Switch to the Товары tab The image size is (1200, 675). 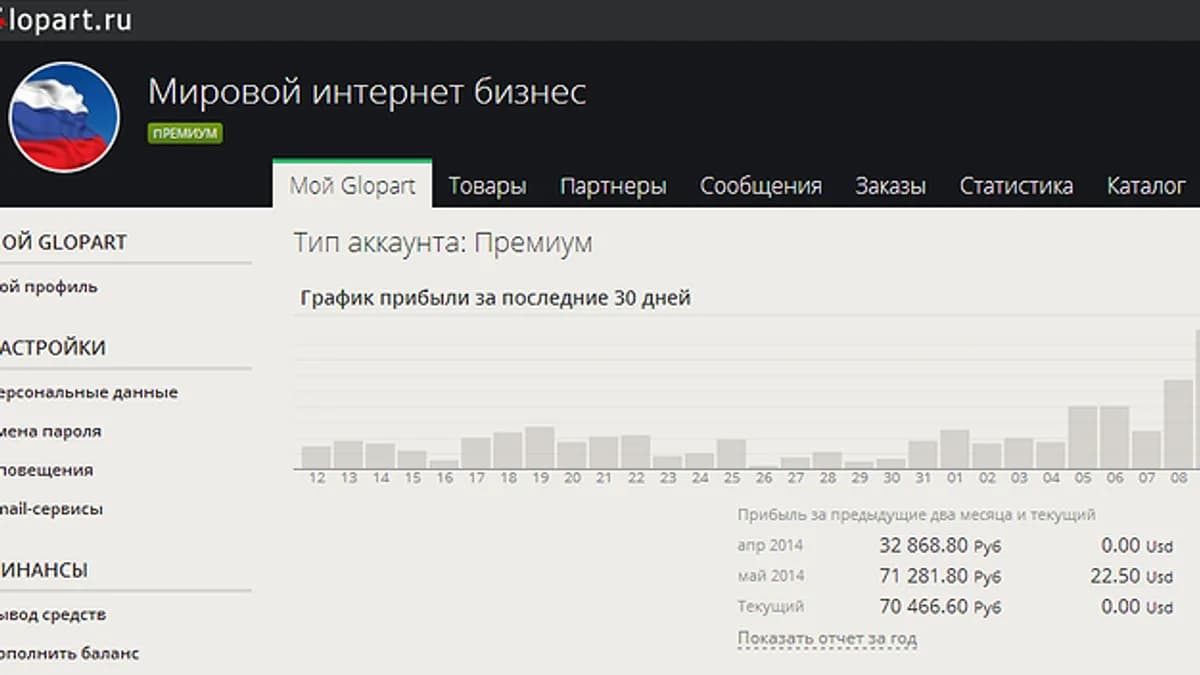(x=487, y=186)
